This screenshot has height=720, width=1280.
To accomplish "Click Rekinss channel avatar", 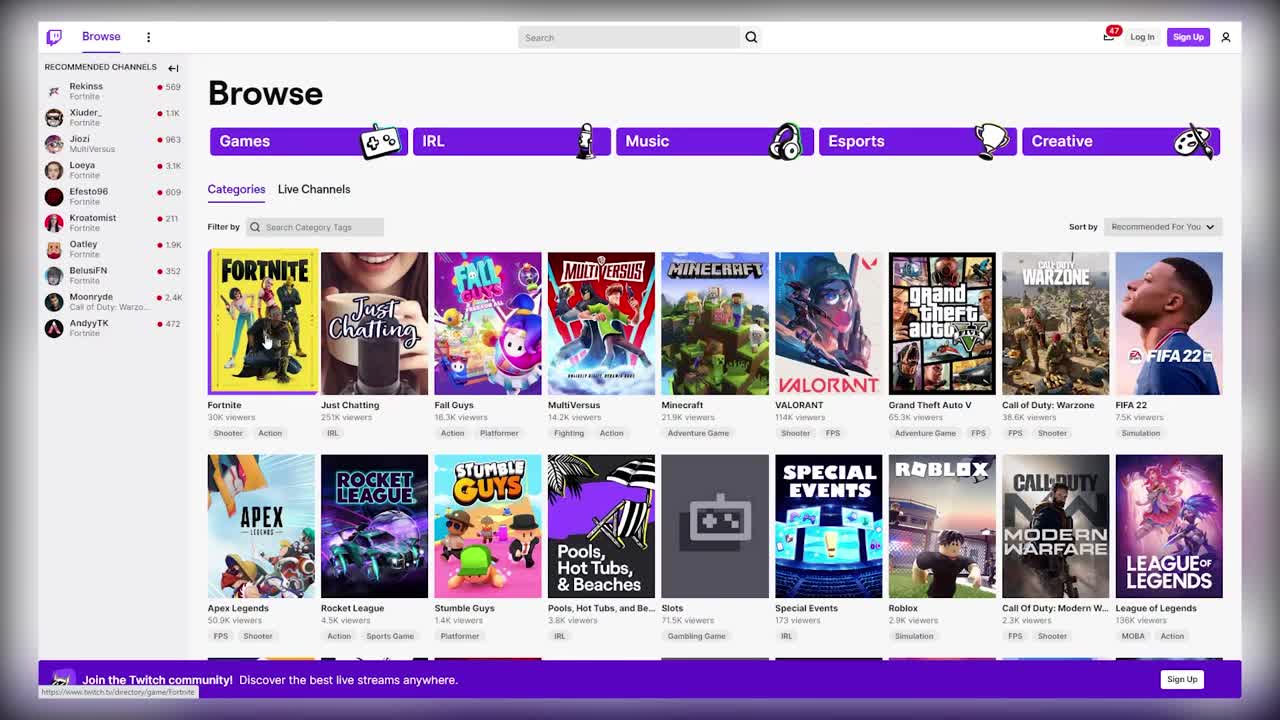I will click(54, 91).
